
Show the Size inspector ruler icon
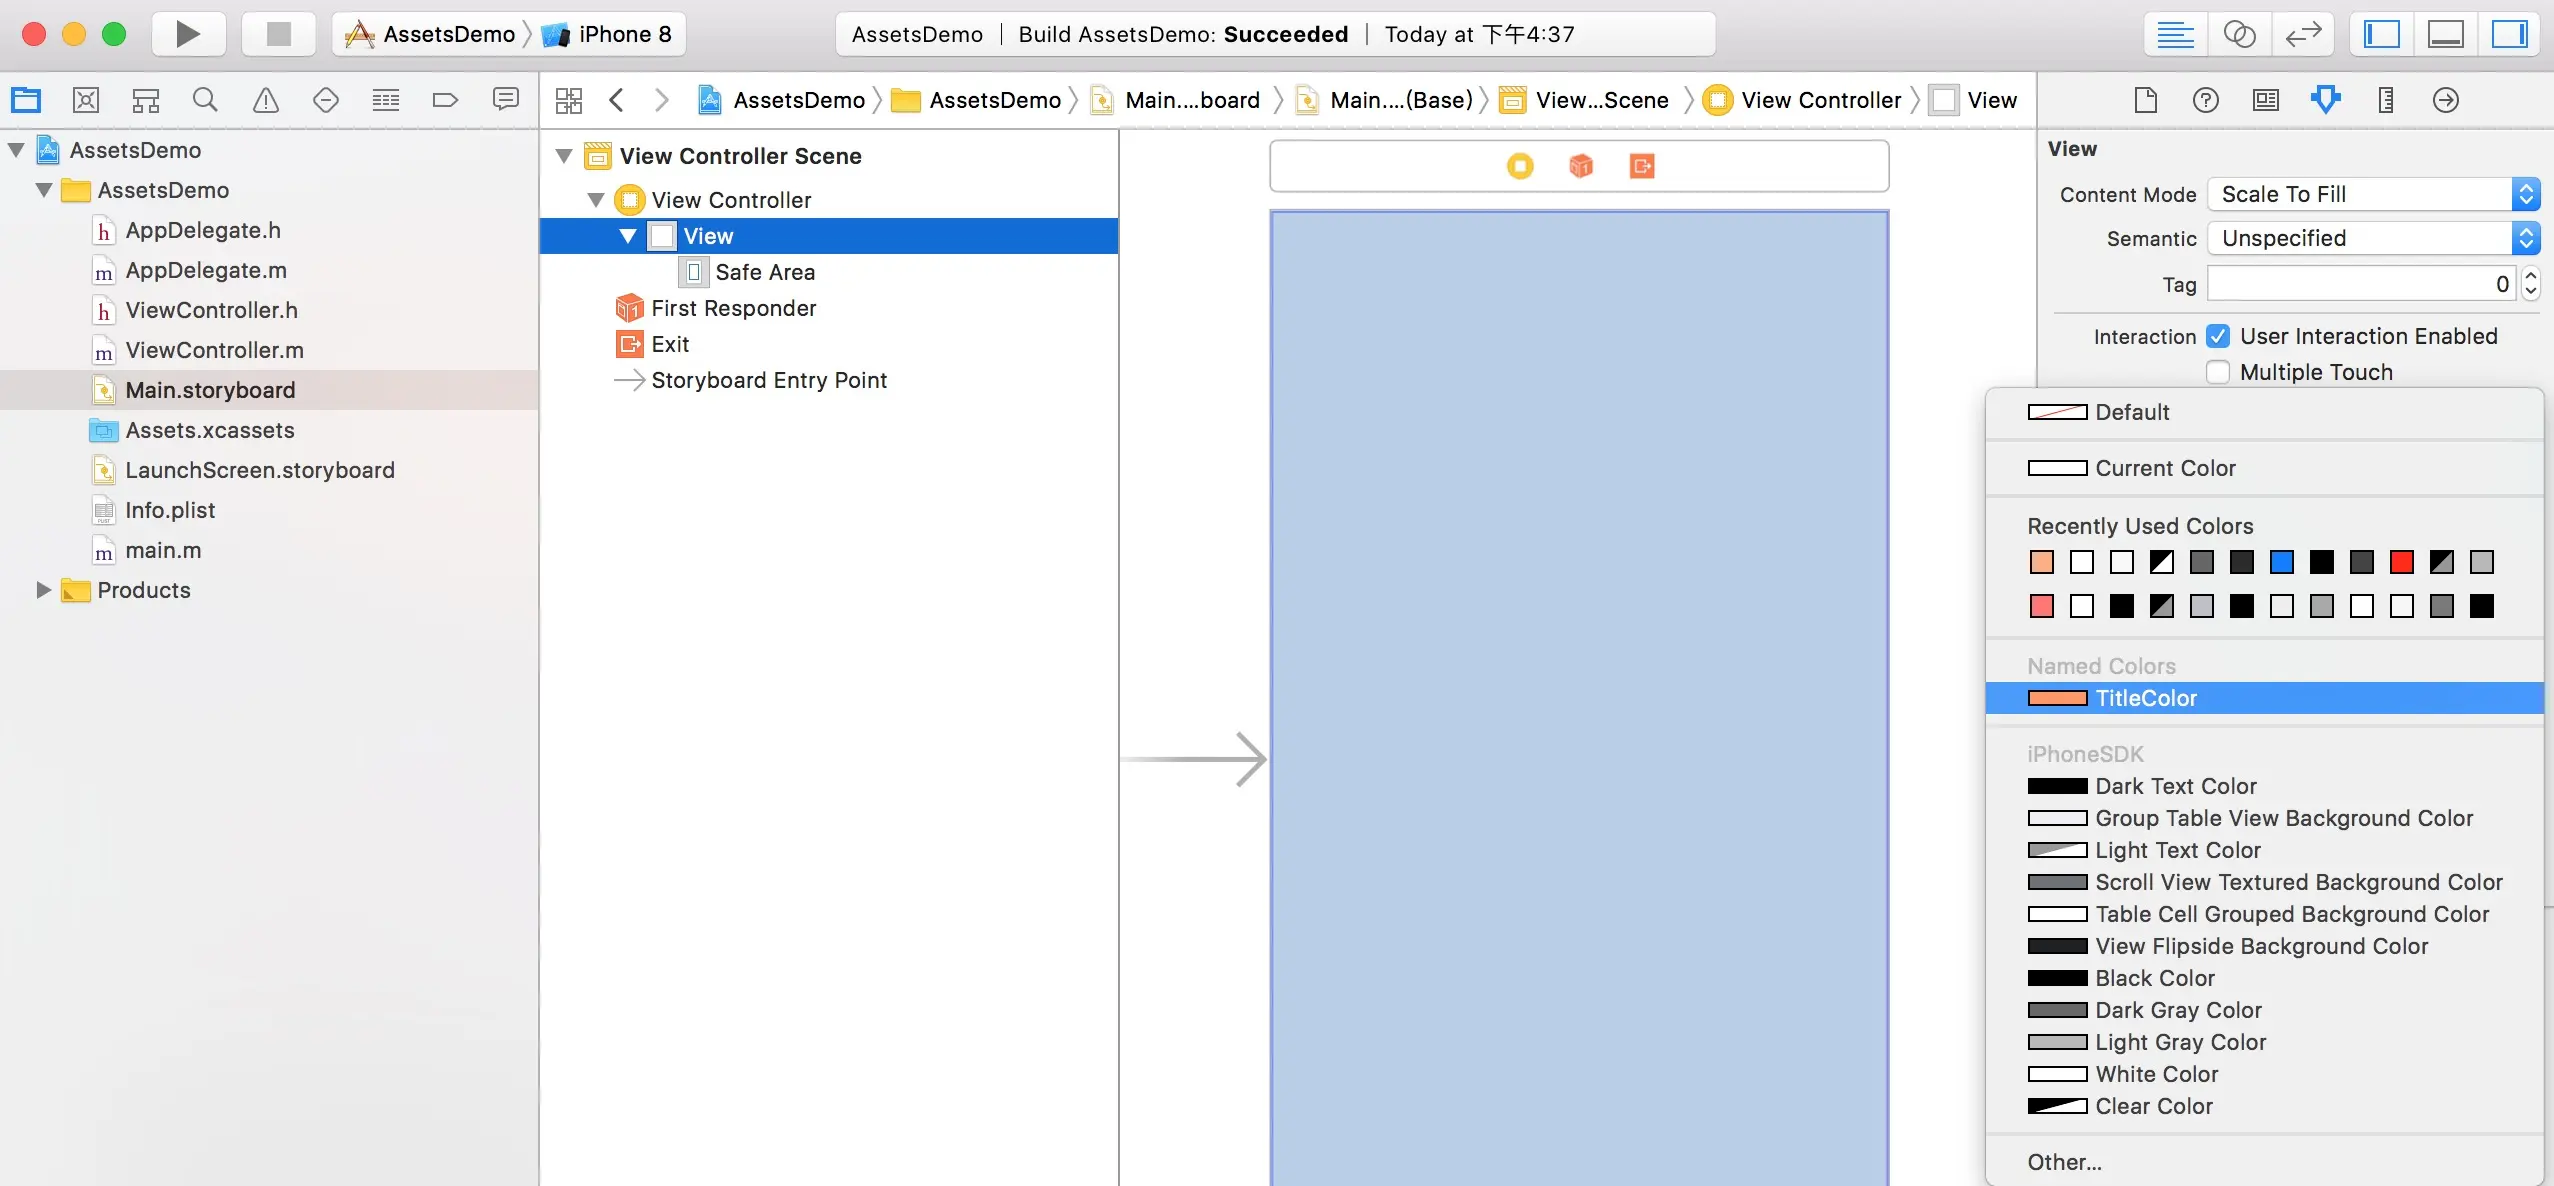click(x=2385, y=100)
